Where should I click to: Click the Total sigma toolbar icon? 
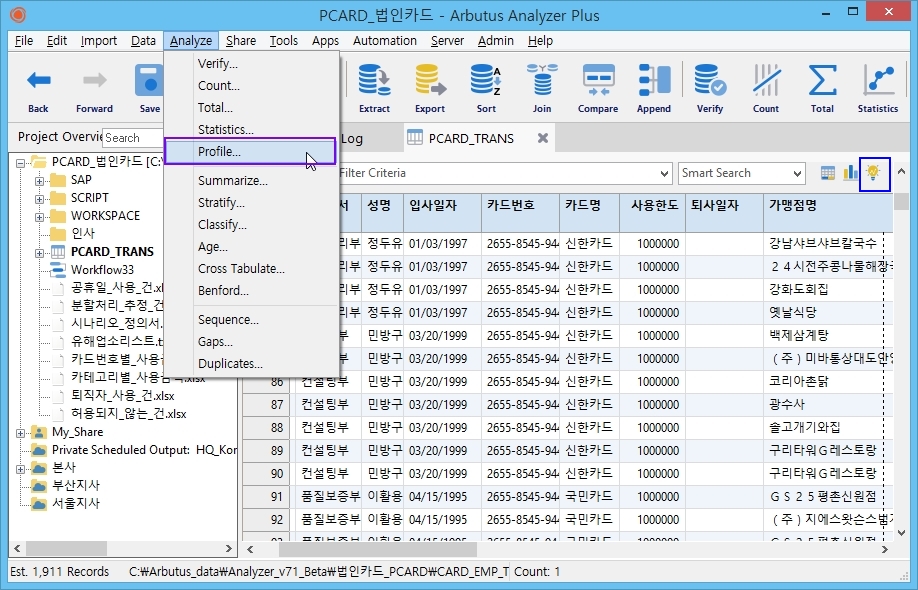pos(822,80)
